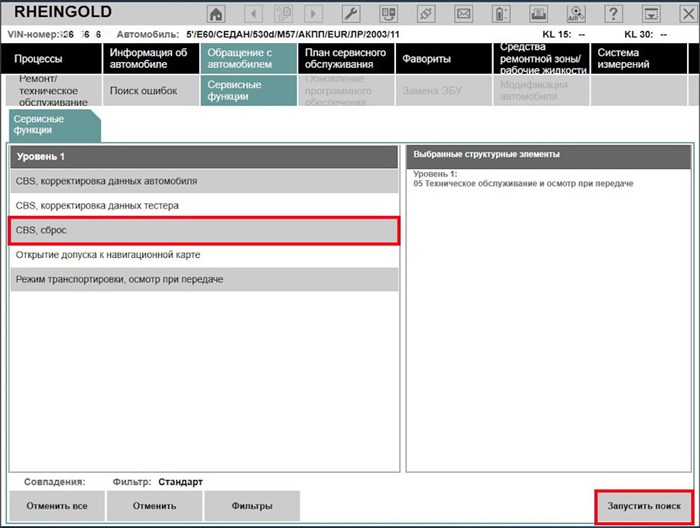Click the back arrow navigation icon
The image size is (700, 528).
(x=253, y=14)
